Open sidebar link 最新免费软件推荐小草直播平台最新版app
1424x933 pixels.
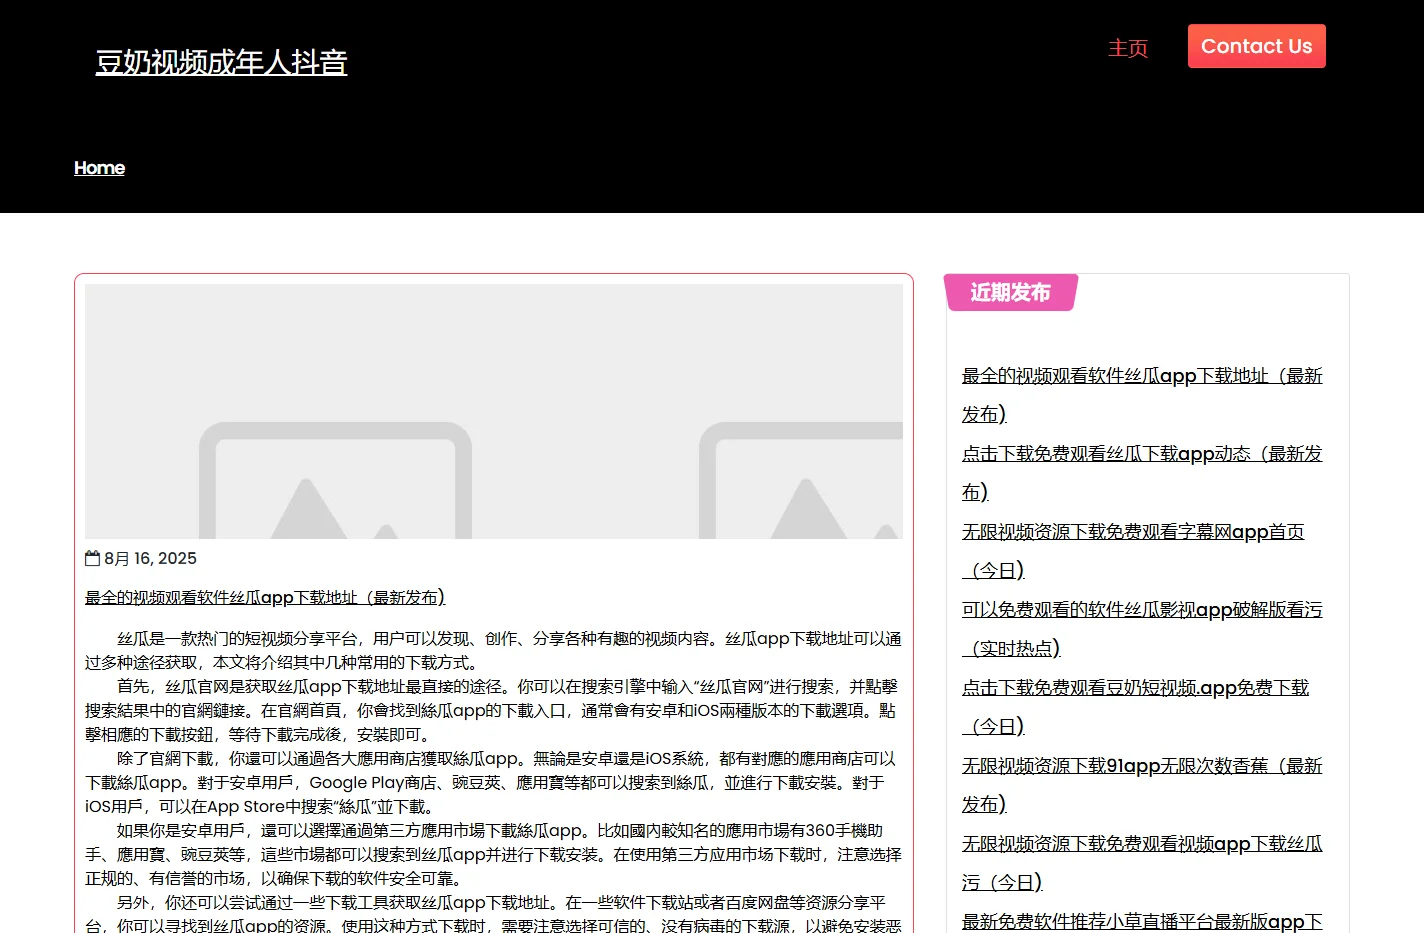tap(1142, 921)
